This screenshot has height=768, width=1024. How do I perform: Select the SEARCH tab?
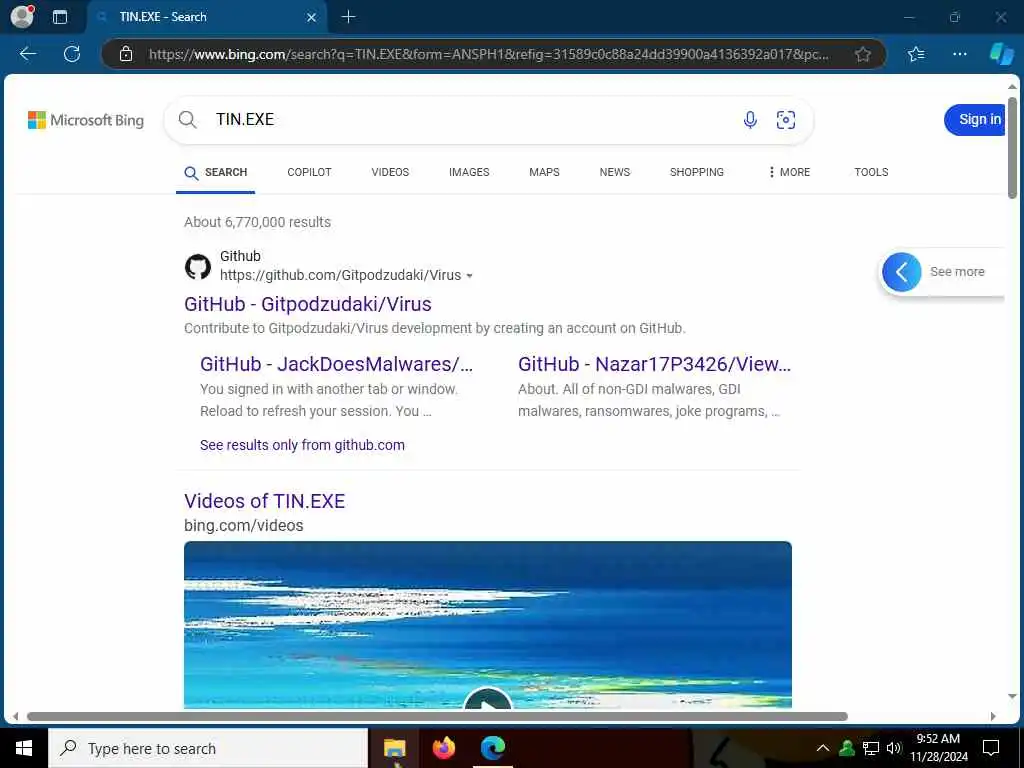click(x=216, y=172)
